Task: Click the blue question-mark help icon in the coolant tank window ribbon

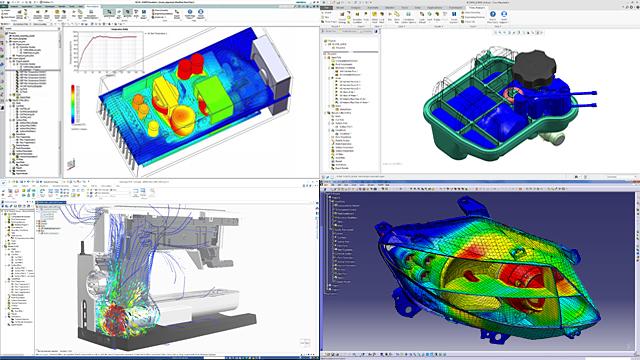Action: pyautogui.click(x=493, y=14)
